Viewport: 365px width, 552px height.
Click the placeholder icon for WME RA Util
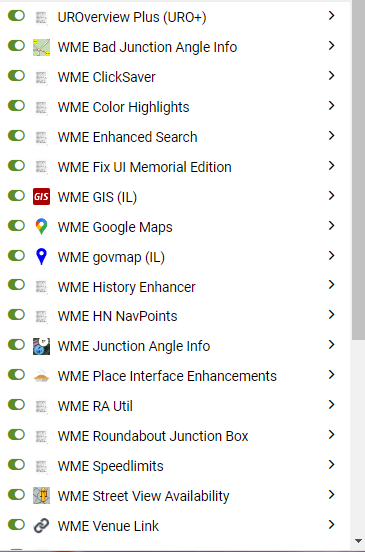coord(41,406)
